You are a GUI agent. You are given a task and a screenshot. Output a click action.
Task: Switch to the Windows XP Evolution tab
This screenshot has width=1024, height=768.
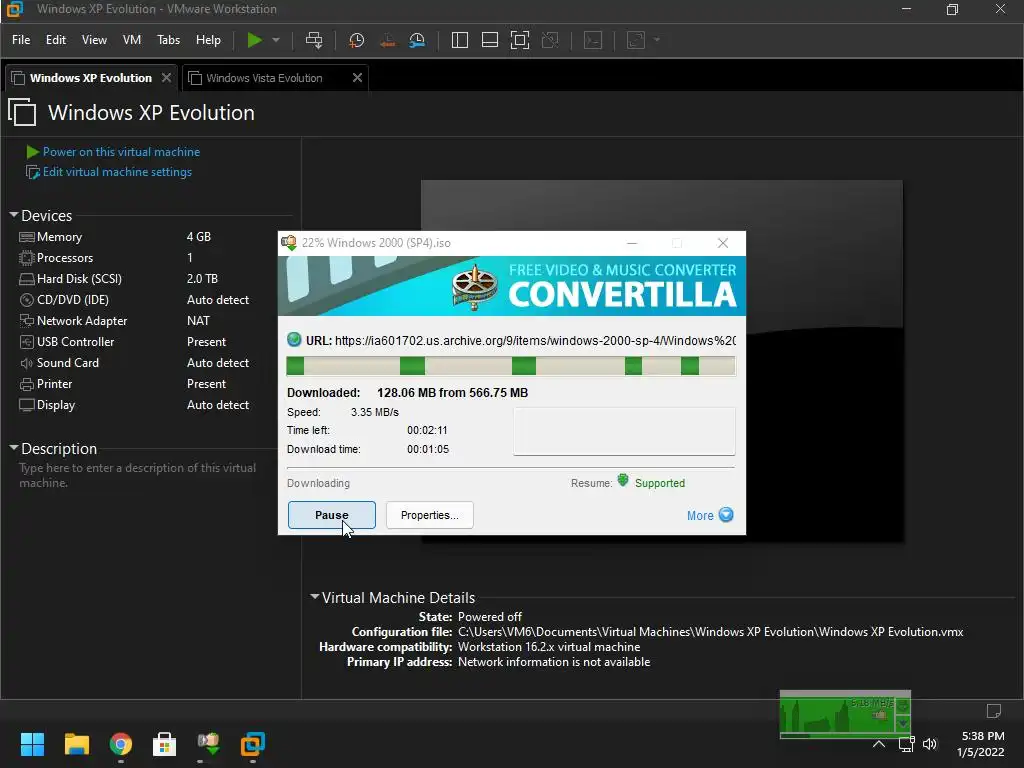pyautogui.click(x=90, y=78)
